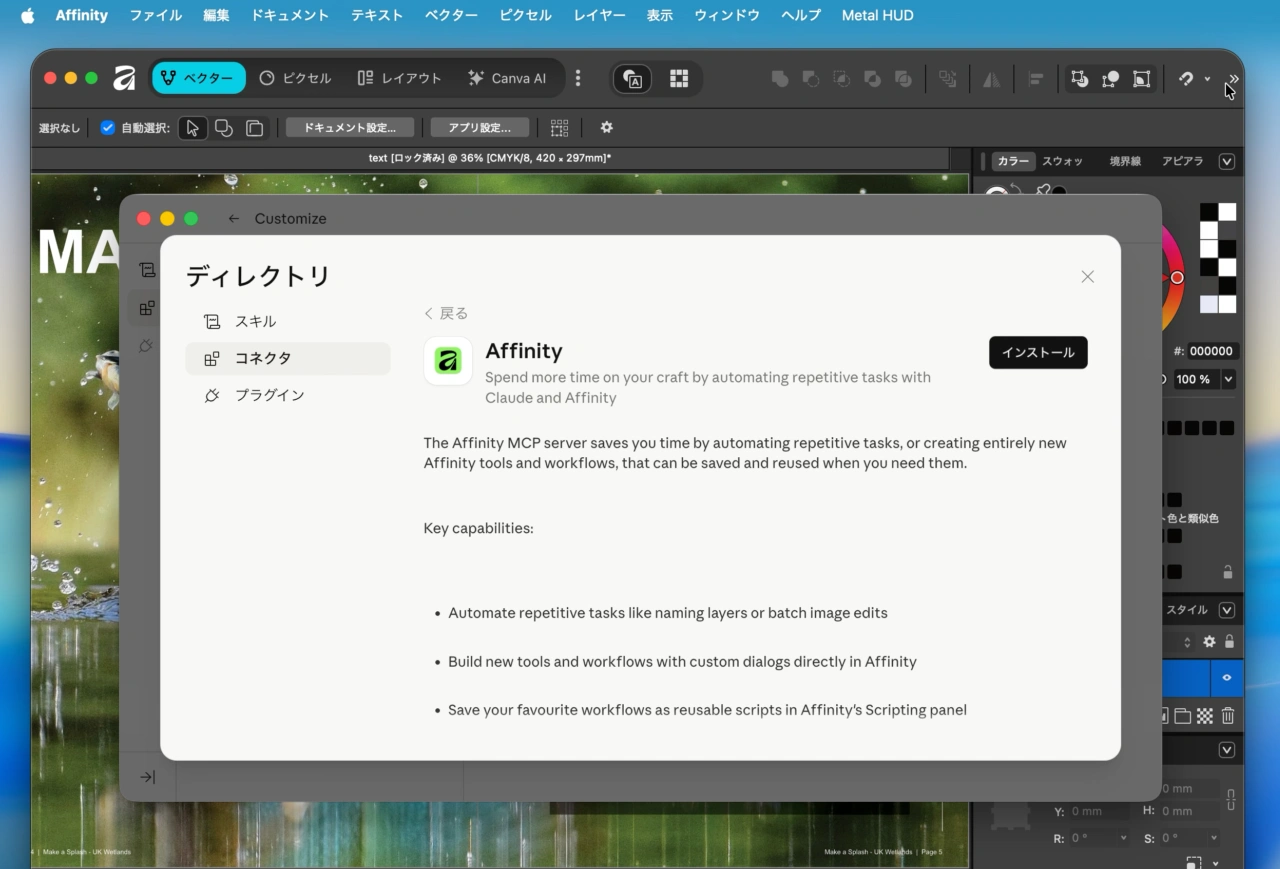Image resolution: width=1280 pixels, height=869 pixels.
Task: Click the group folder icon in the Layers panel
Action: pos(1182,716)
